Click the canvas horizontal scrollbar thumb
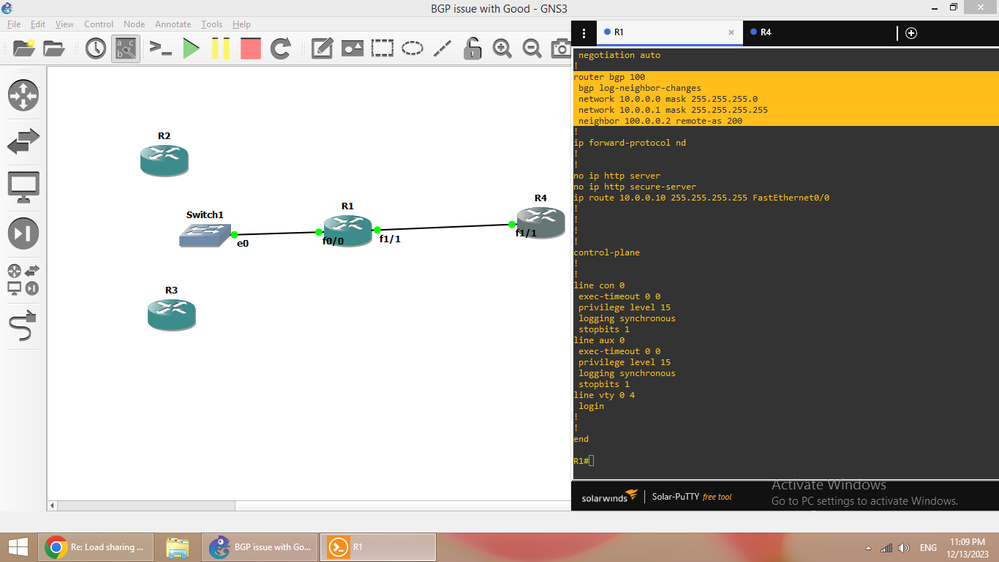 click(147, 505)
